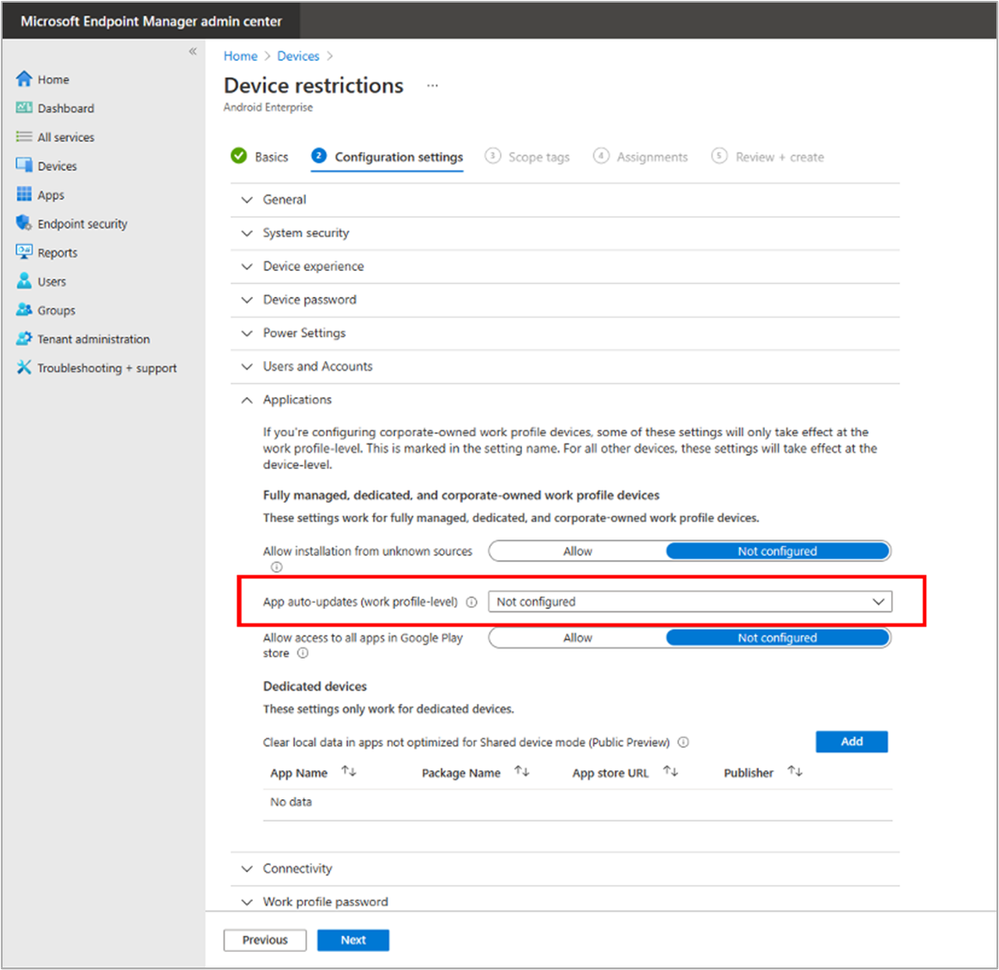Click the Devices icon in sidebar
This screenshot has width=999, height=970.
(x=24, y=165)
